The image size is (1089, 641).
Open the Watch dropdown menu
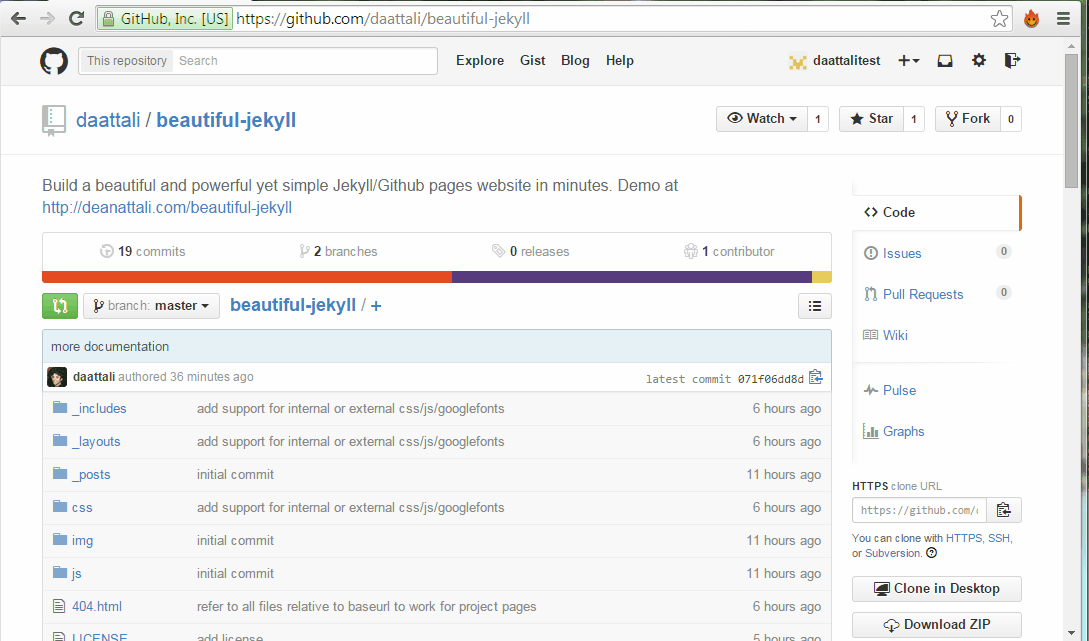click(x=762, y=119)
